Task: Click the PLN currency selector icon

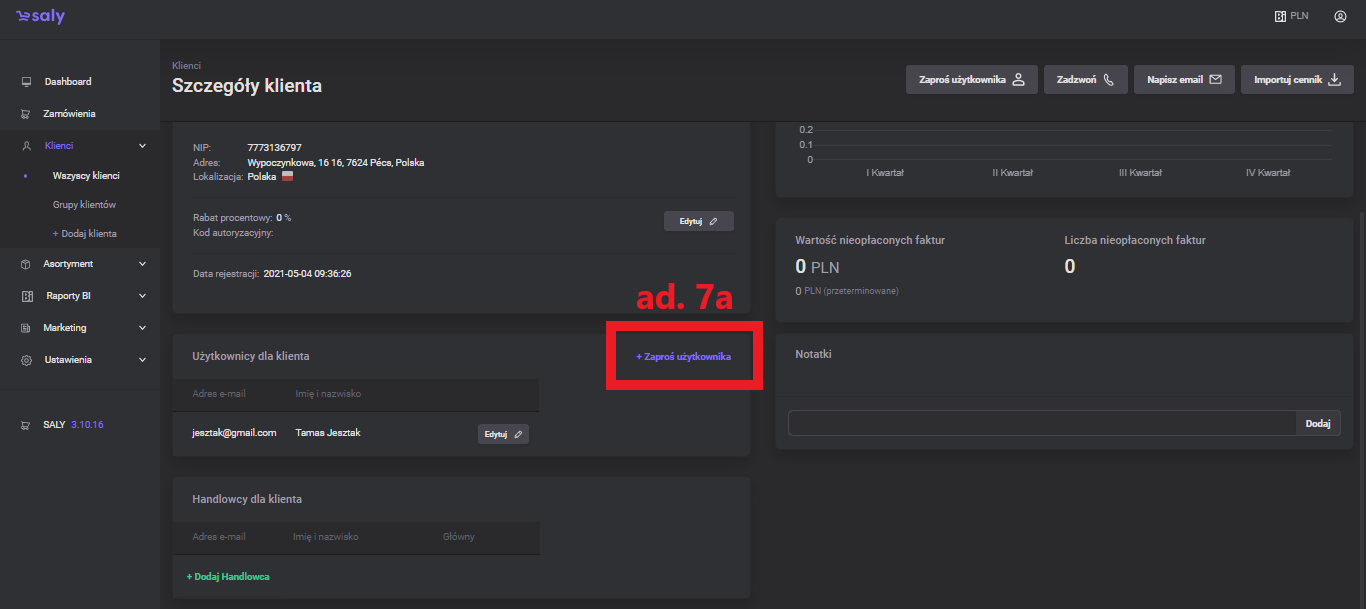Action: click(1279, 17)
